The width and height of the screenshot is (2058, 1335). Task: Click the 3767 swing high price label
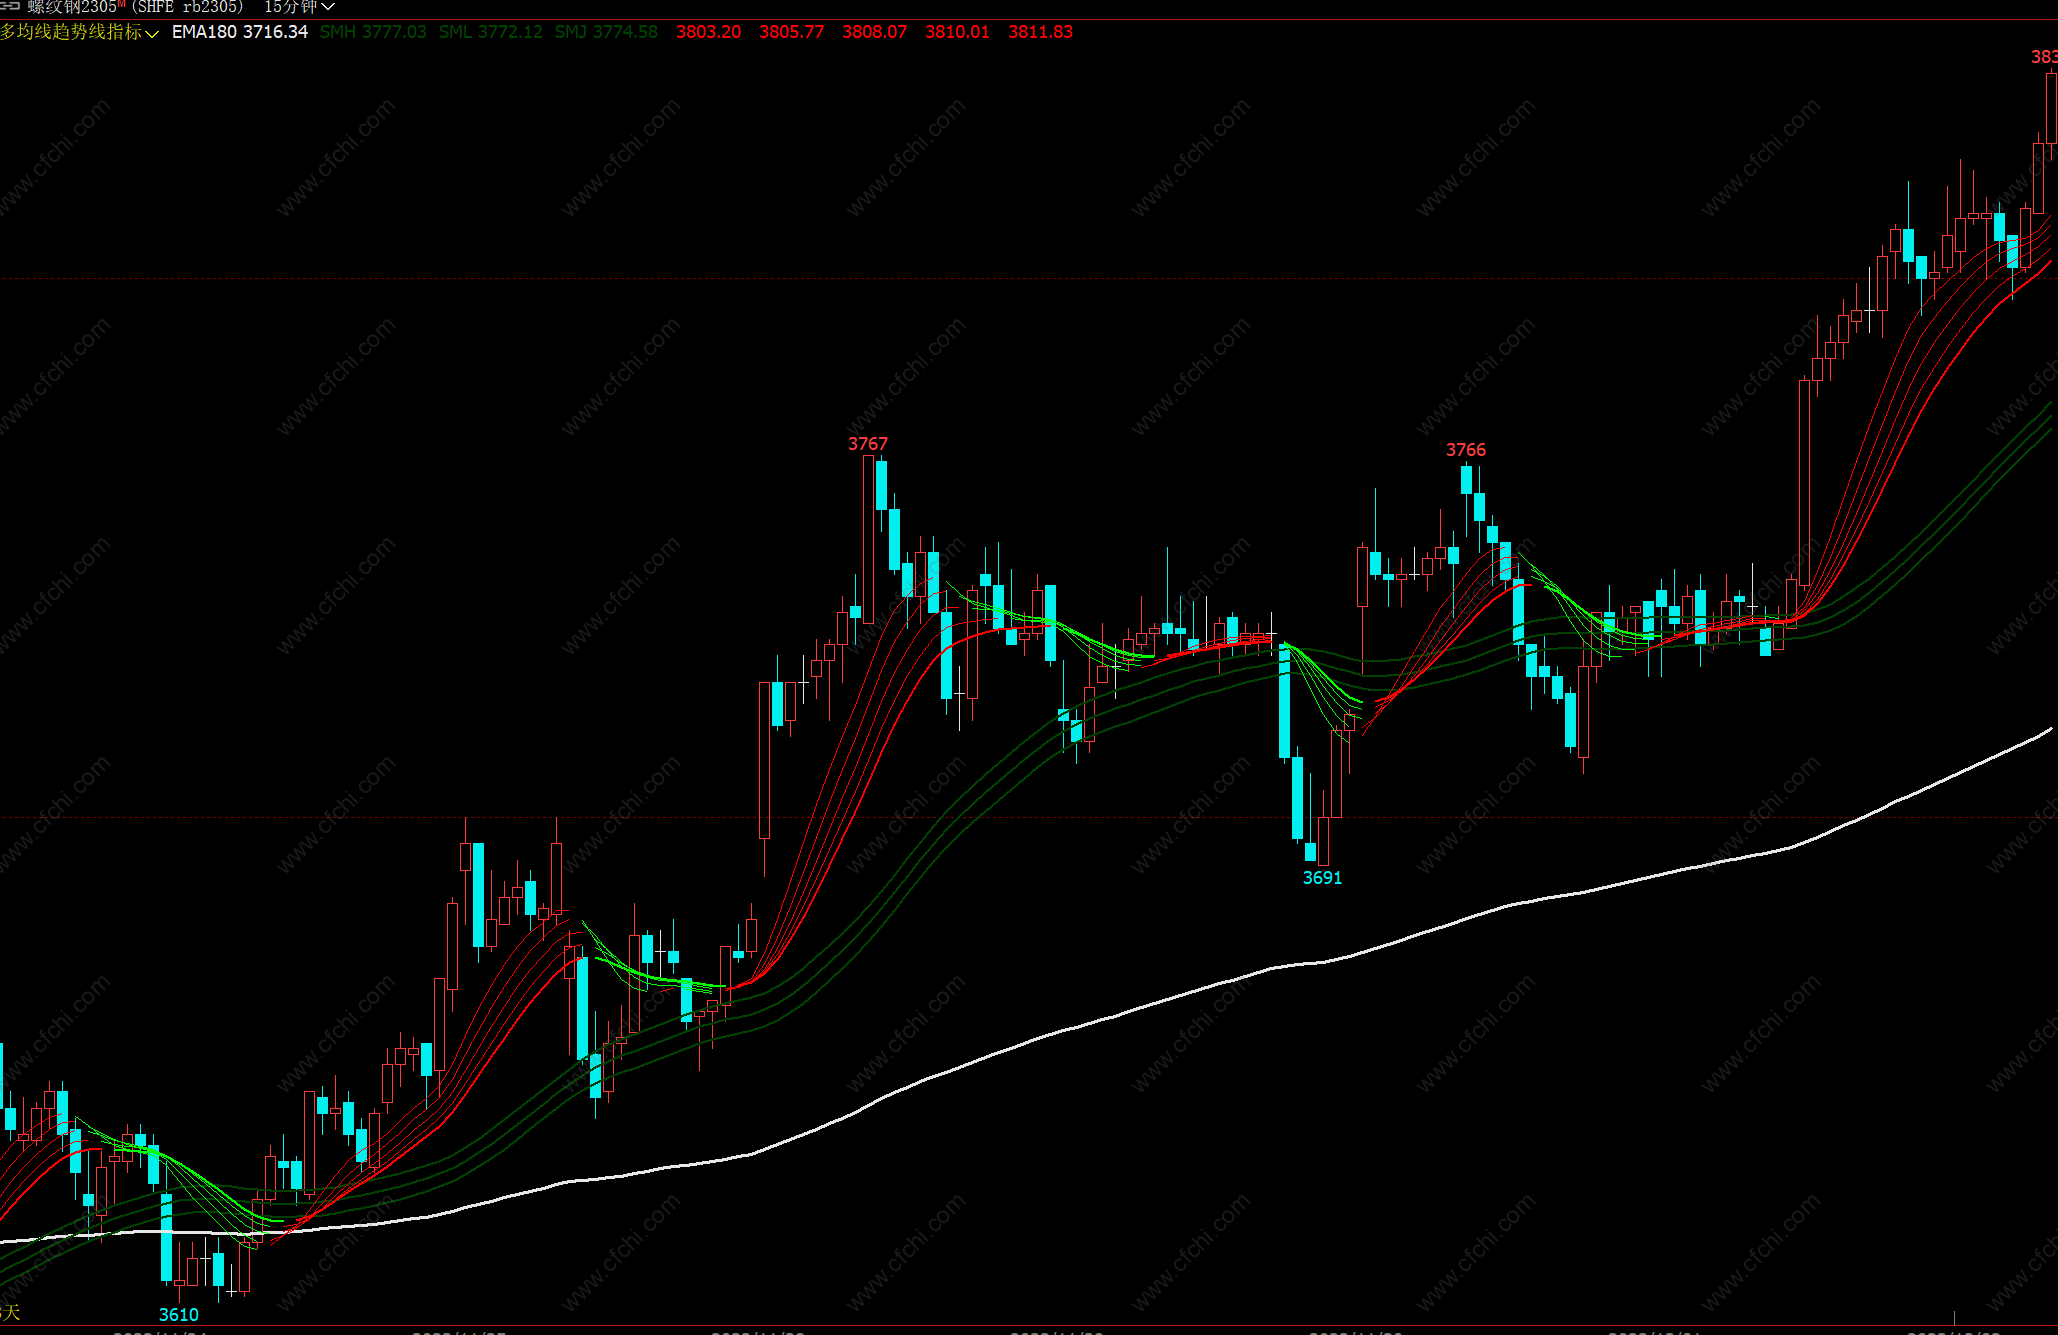pos(868,444)
